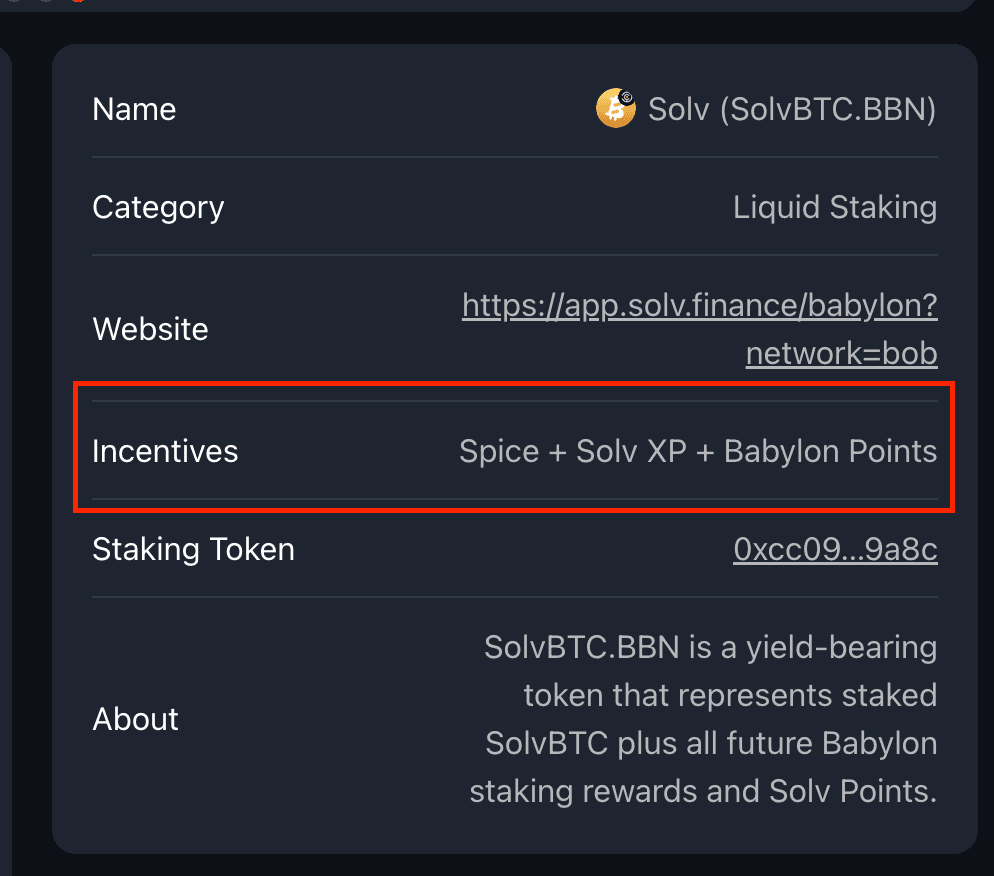Click the 'token that represents staked' line
Viewport: 994px width, 876px height.
click(x=730, y=695)
